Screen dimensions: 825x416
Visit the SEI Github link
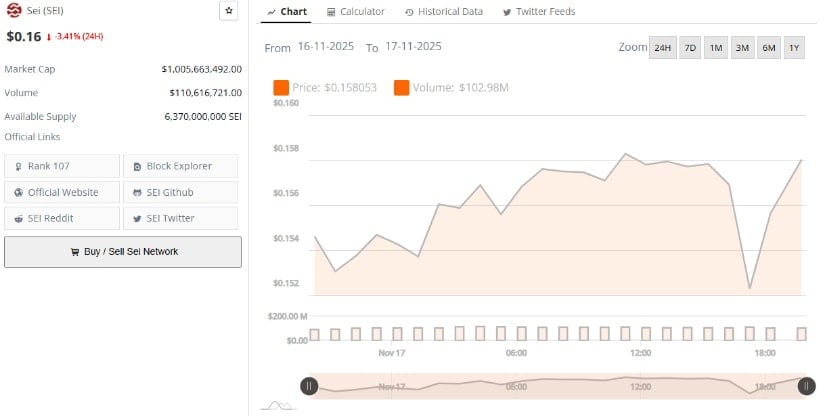[x=180, y=192]
